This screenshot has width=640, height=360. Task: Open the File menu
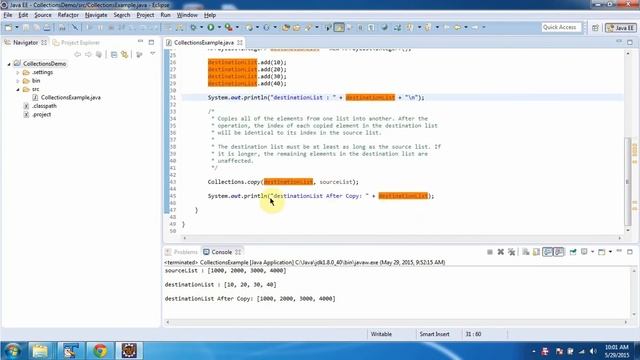pyautogui.click(x=8, y=15)
